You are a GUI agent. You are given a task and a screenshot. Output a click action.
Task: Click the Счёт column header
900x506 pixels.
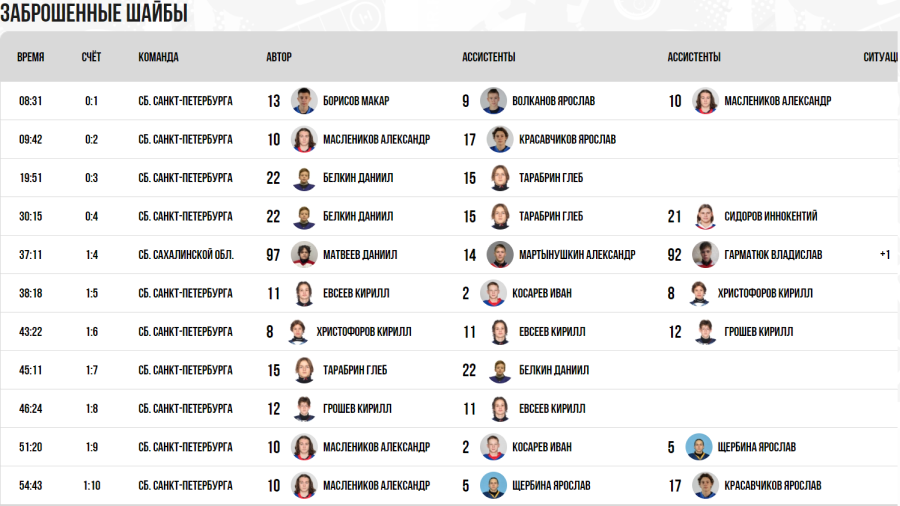pos(91,57)
